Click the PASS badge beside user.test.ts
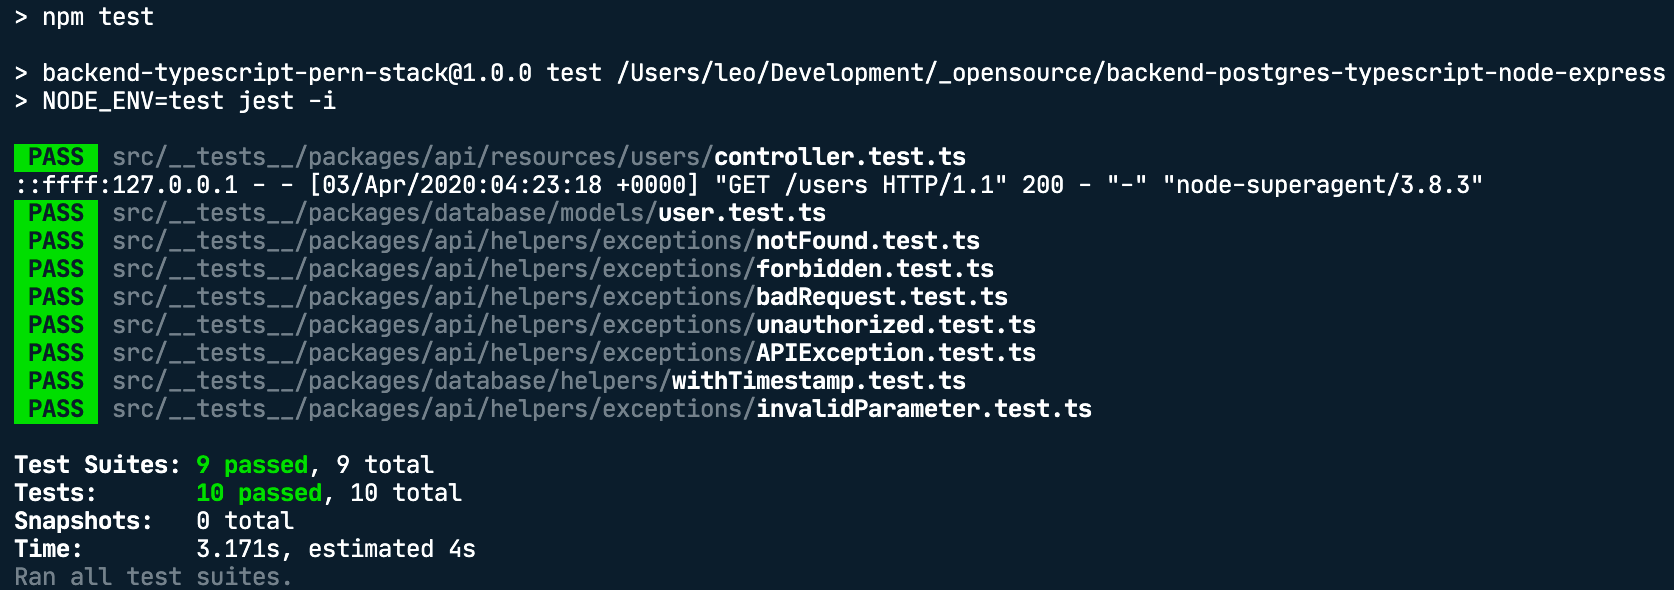Screen dimensions: 1674x590 (56, 213)
